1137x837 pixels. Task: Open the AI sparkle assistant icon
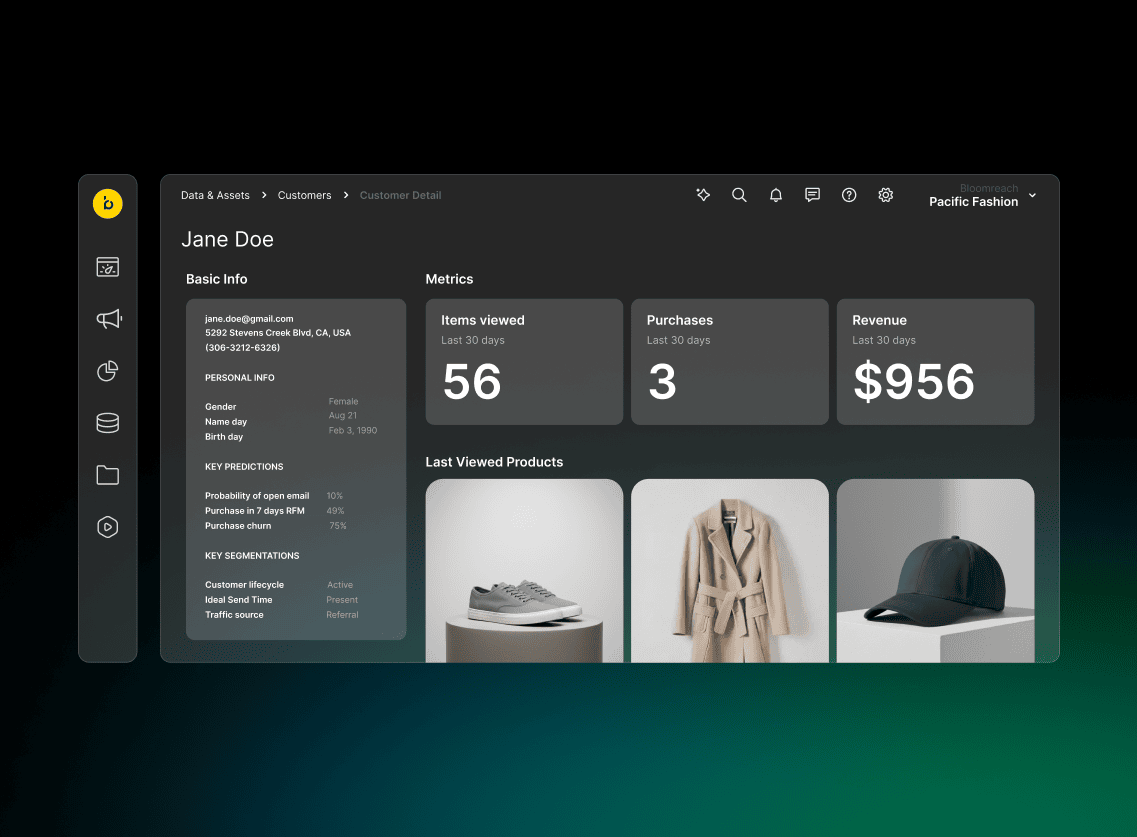(703, 195)
